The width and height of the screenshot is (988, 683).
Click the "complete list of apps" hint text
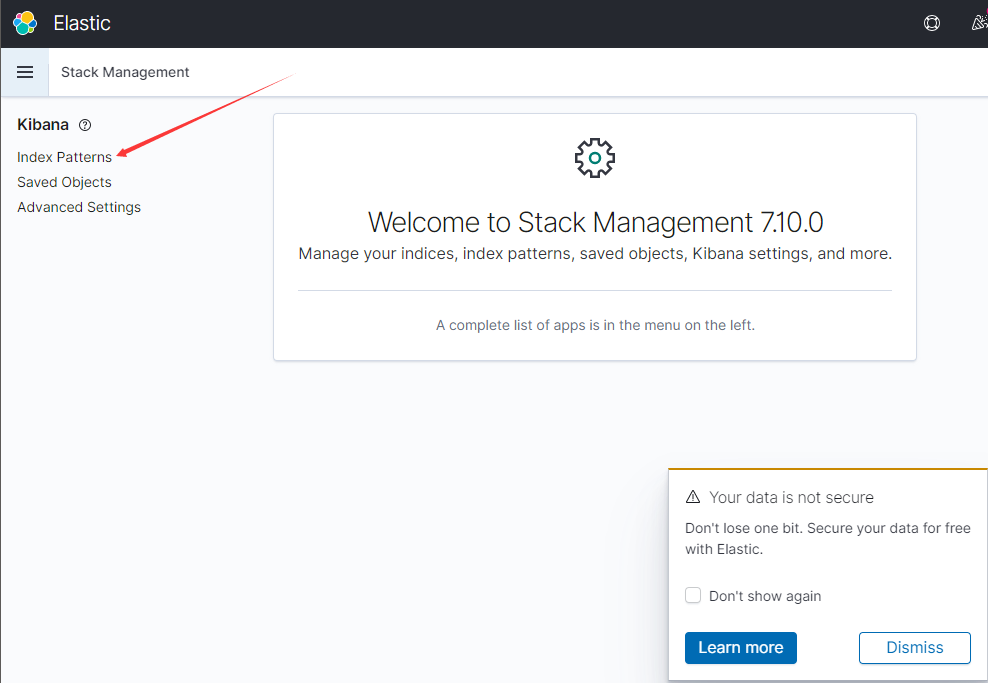[x=595, y=325]
